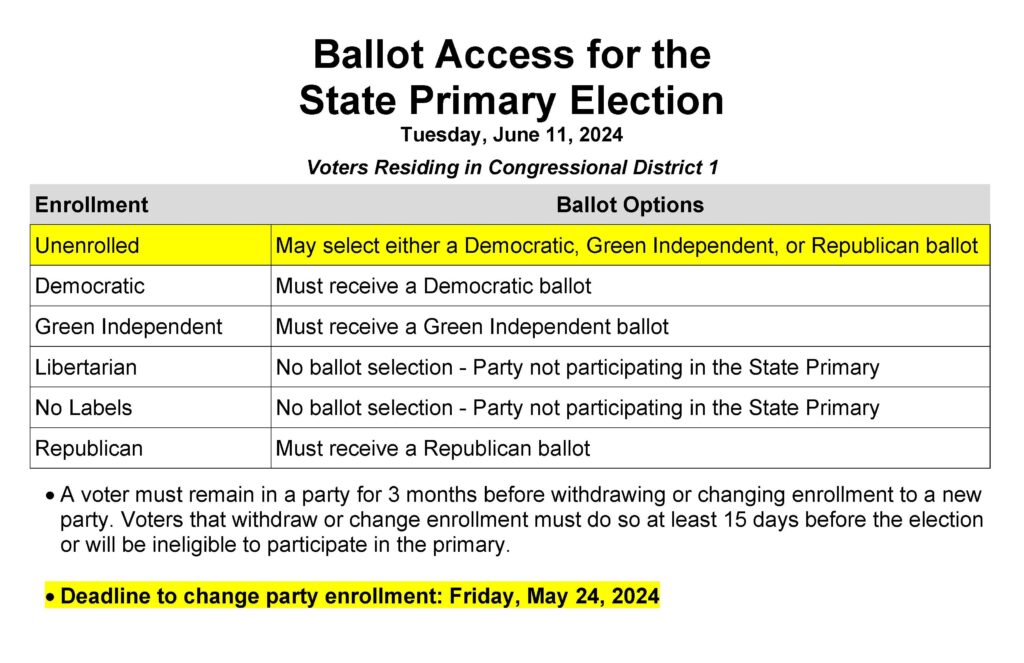The width and height of the screenshot is (1024, 663).
Task: Click the paragraph about remaining in a party
Action: point(520,520)
